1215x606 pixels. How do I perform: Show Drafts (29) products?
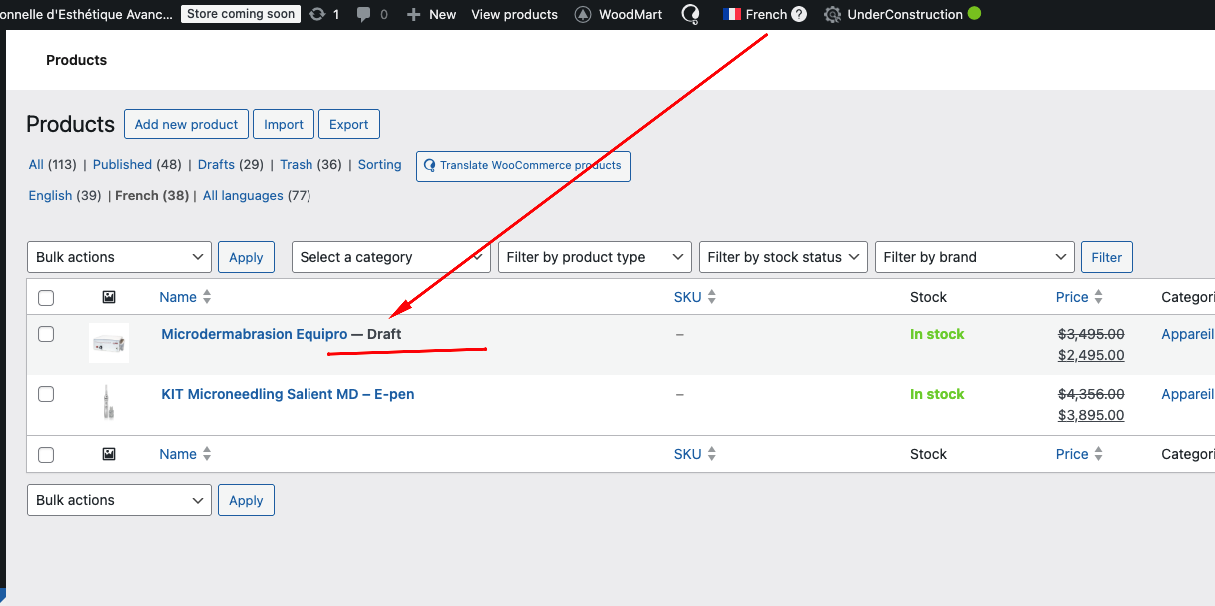[x=231, y=164]
